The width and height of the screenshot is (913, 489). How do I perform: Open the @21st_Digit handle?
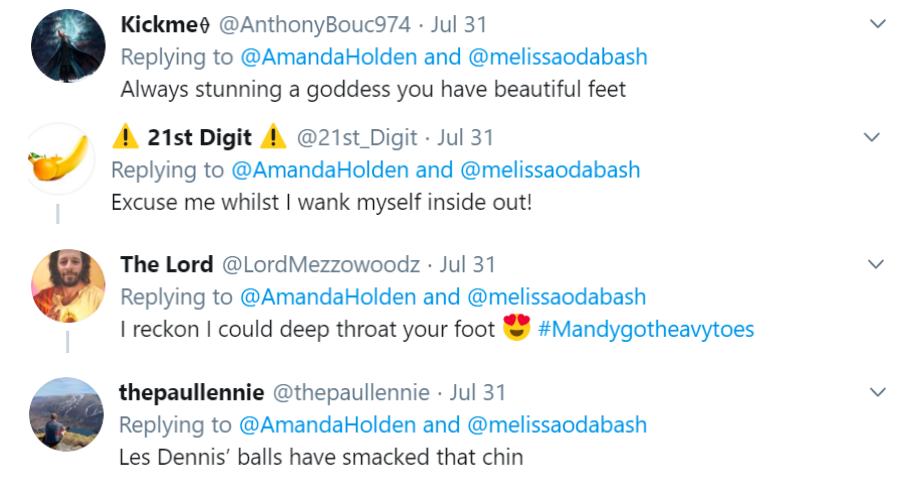[x=358, y=137]
